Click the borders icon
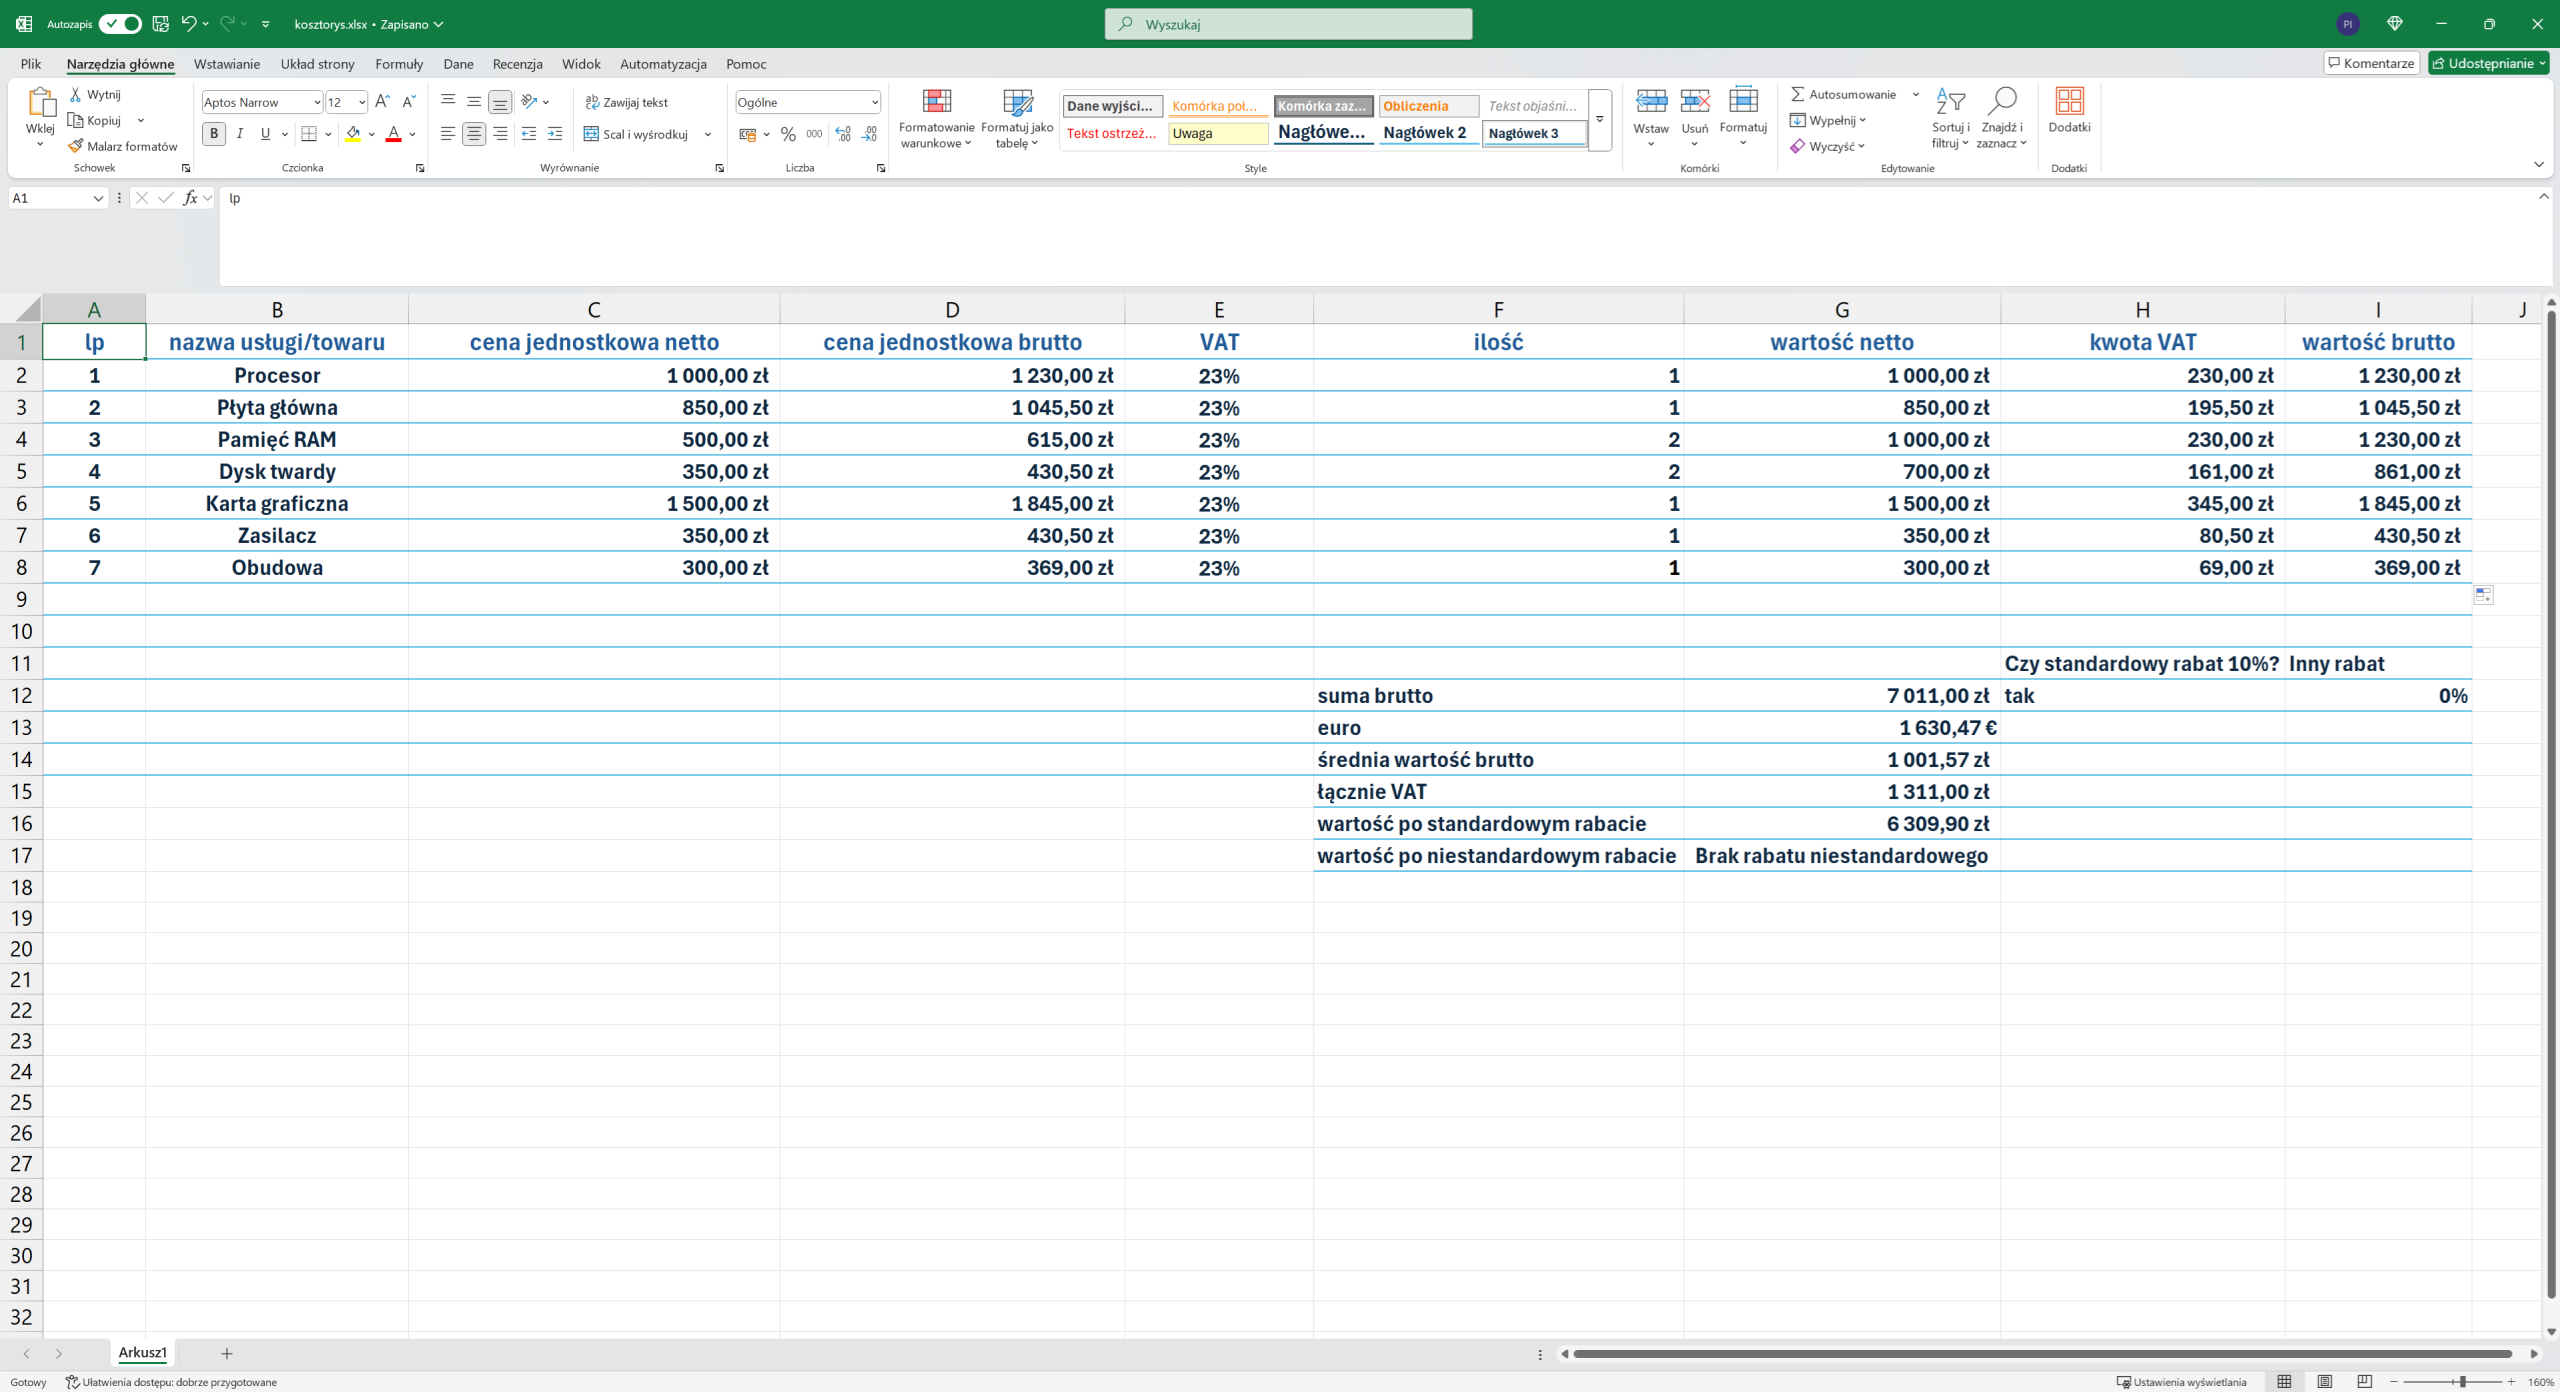 [309, 134]
